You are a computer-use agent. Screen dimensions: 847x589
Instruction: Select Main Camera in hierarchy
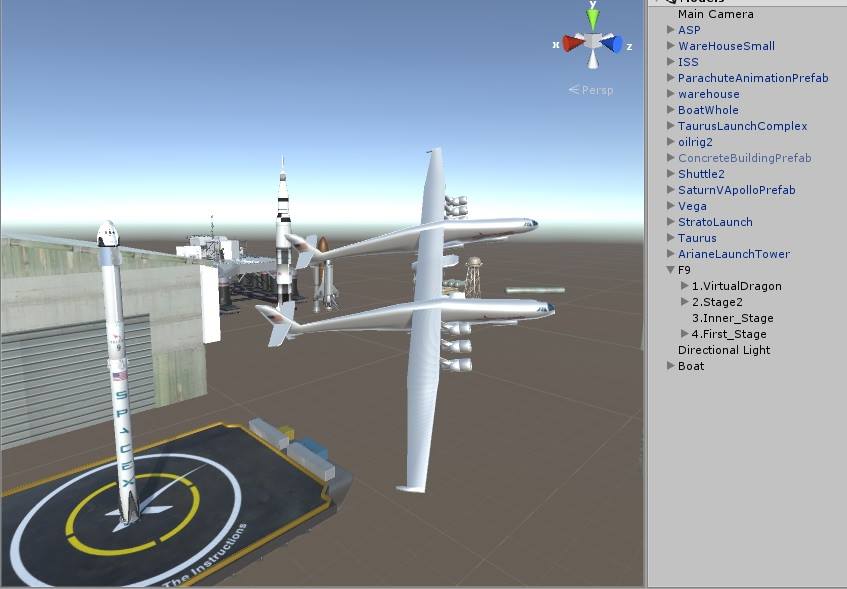[x=715, y=14]
